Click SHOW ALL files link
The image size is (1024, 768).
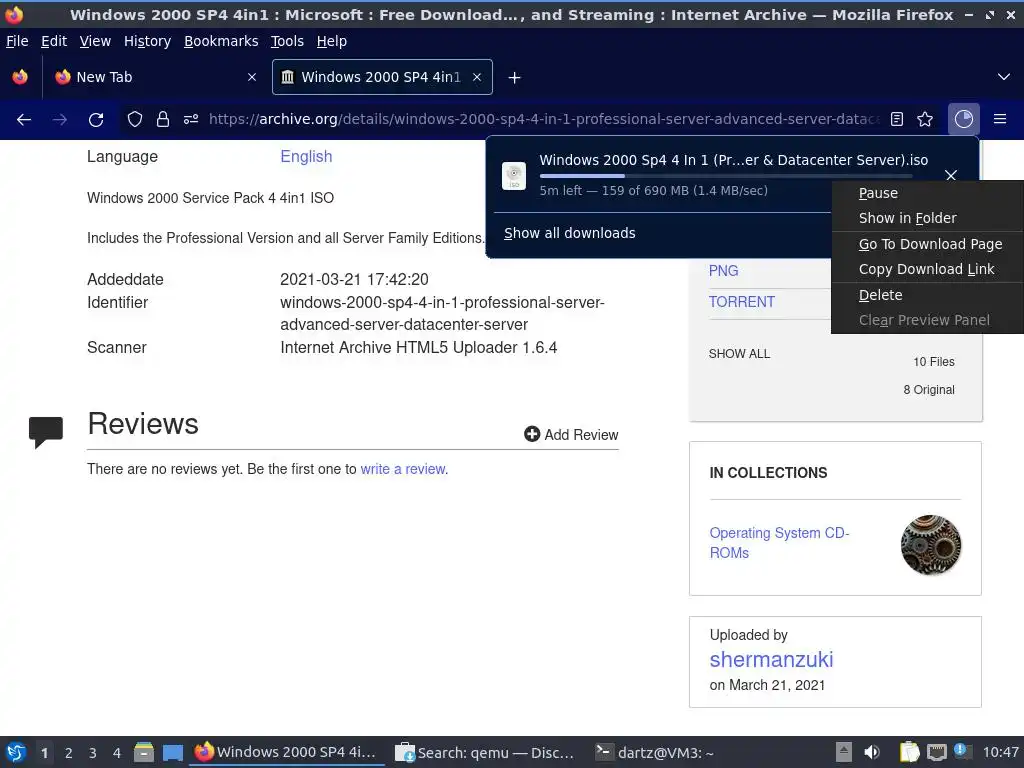[x=739, y=354]
